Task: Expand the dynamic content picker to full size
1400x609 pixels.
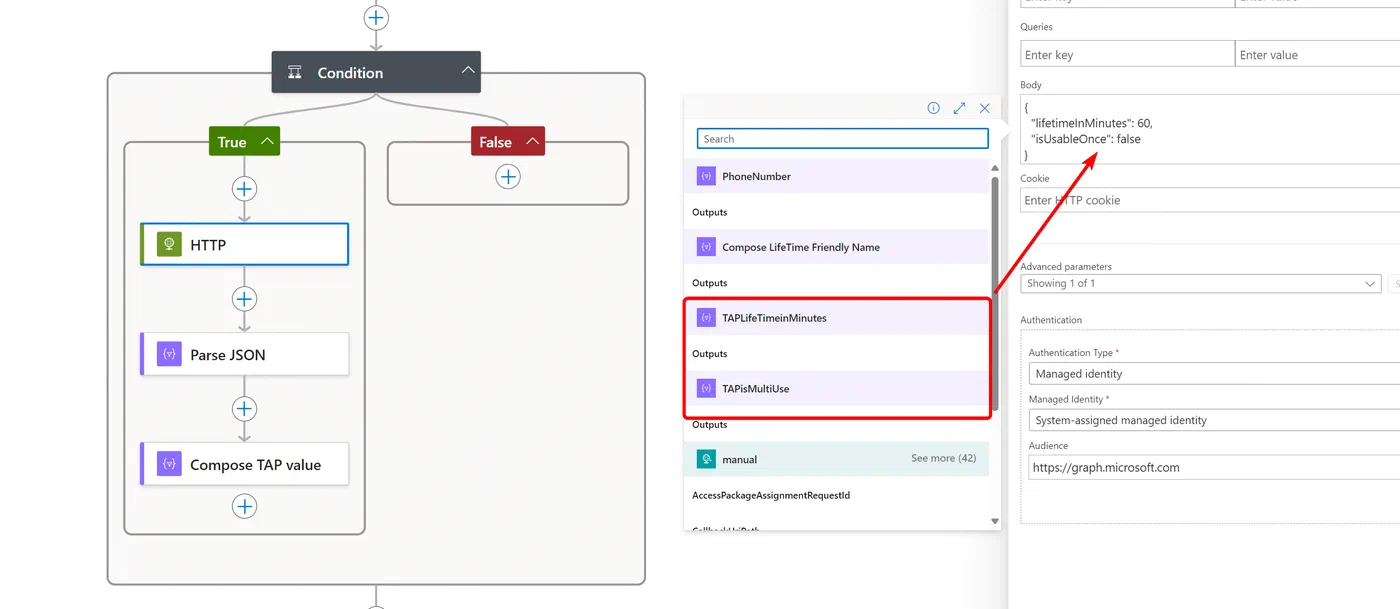Action: point(959,108)
